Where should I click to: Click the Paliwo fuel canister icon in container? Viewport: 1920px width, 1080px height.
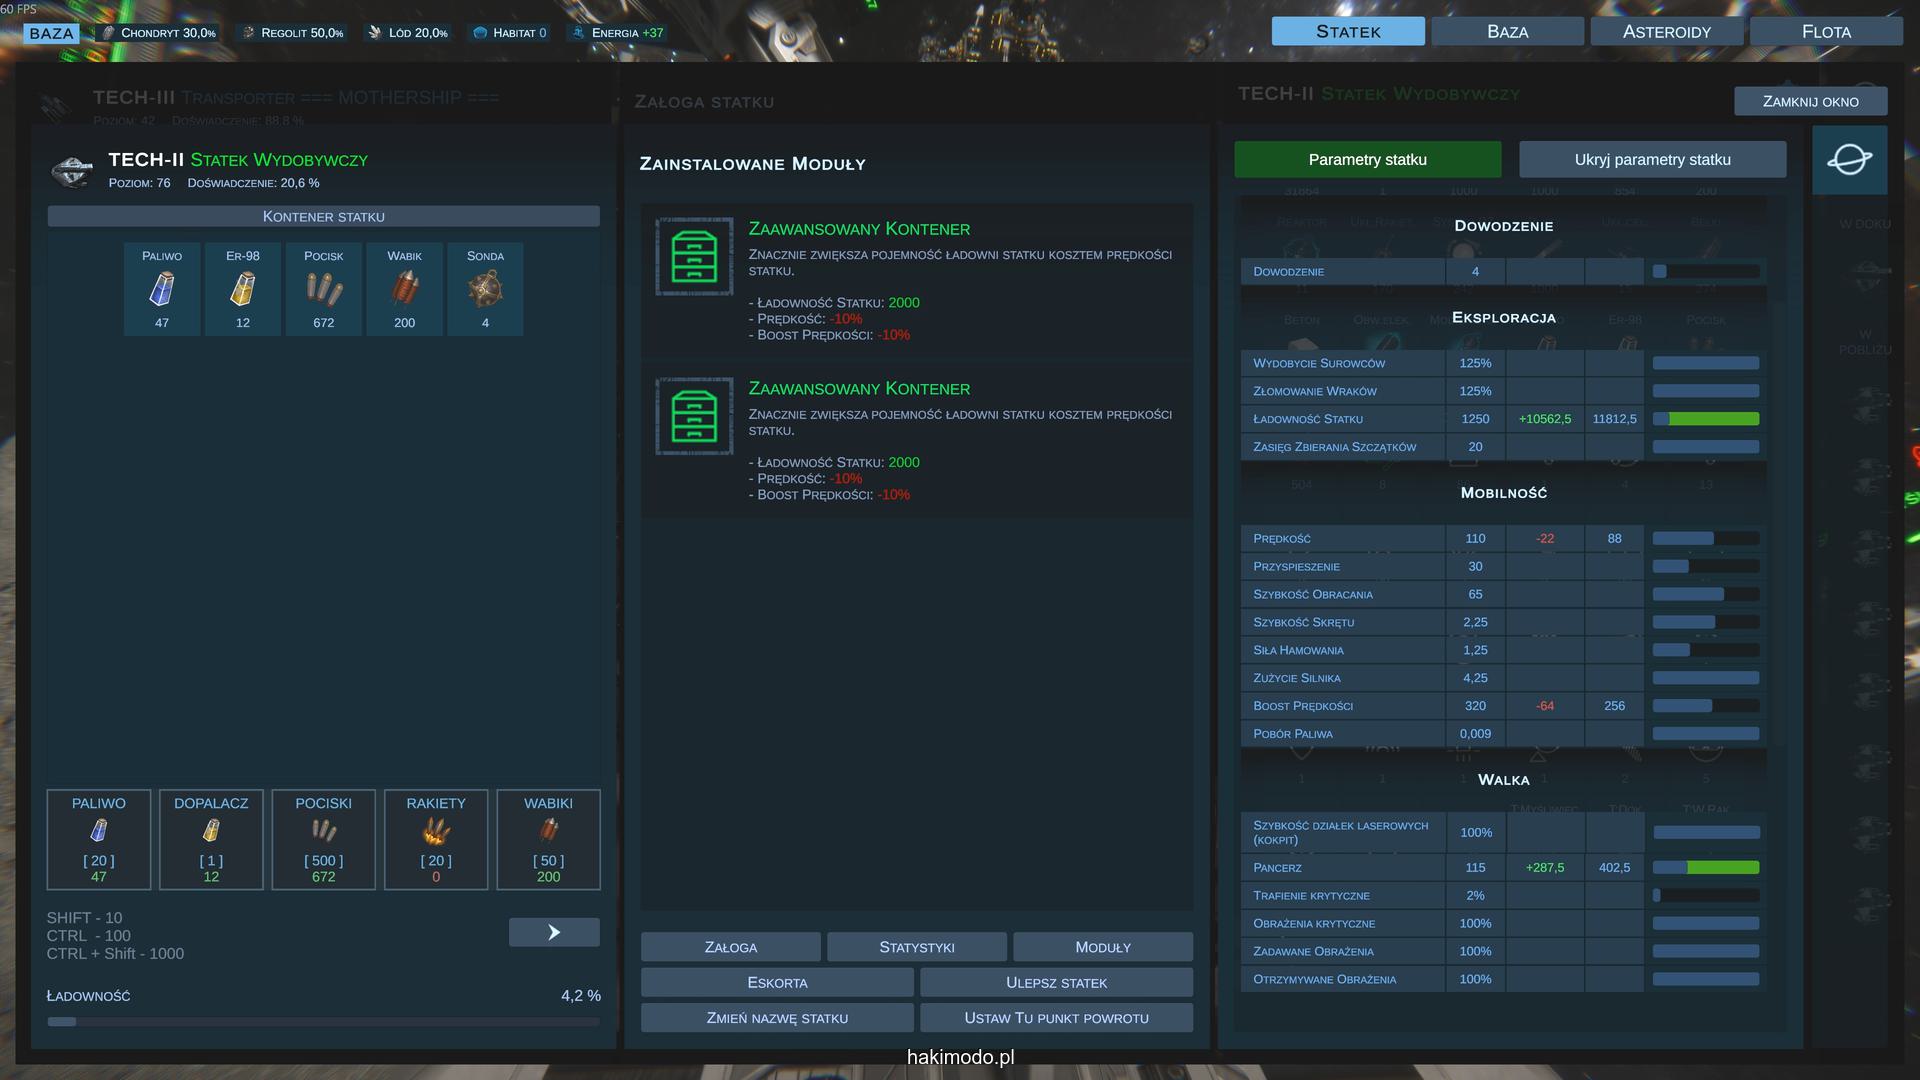(x=162, y=289)
